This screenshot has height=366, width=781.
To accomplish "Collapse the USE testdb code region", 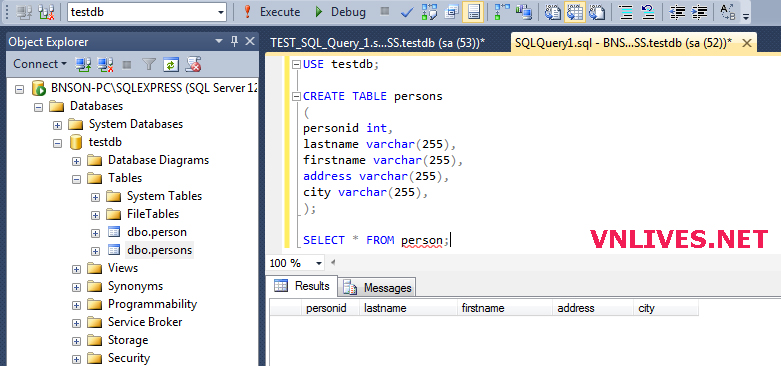I will 296,64.
